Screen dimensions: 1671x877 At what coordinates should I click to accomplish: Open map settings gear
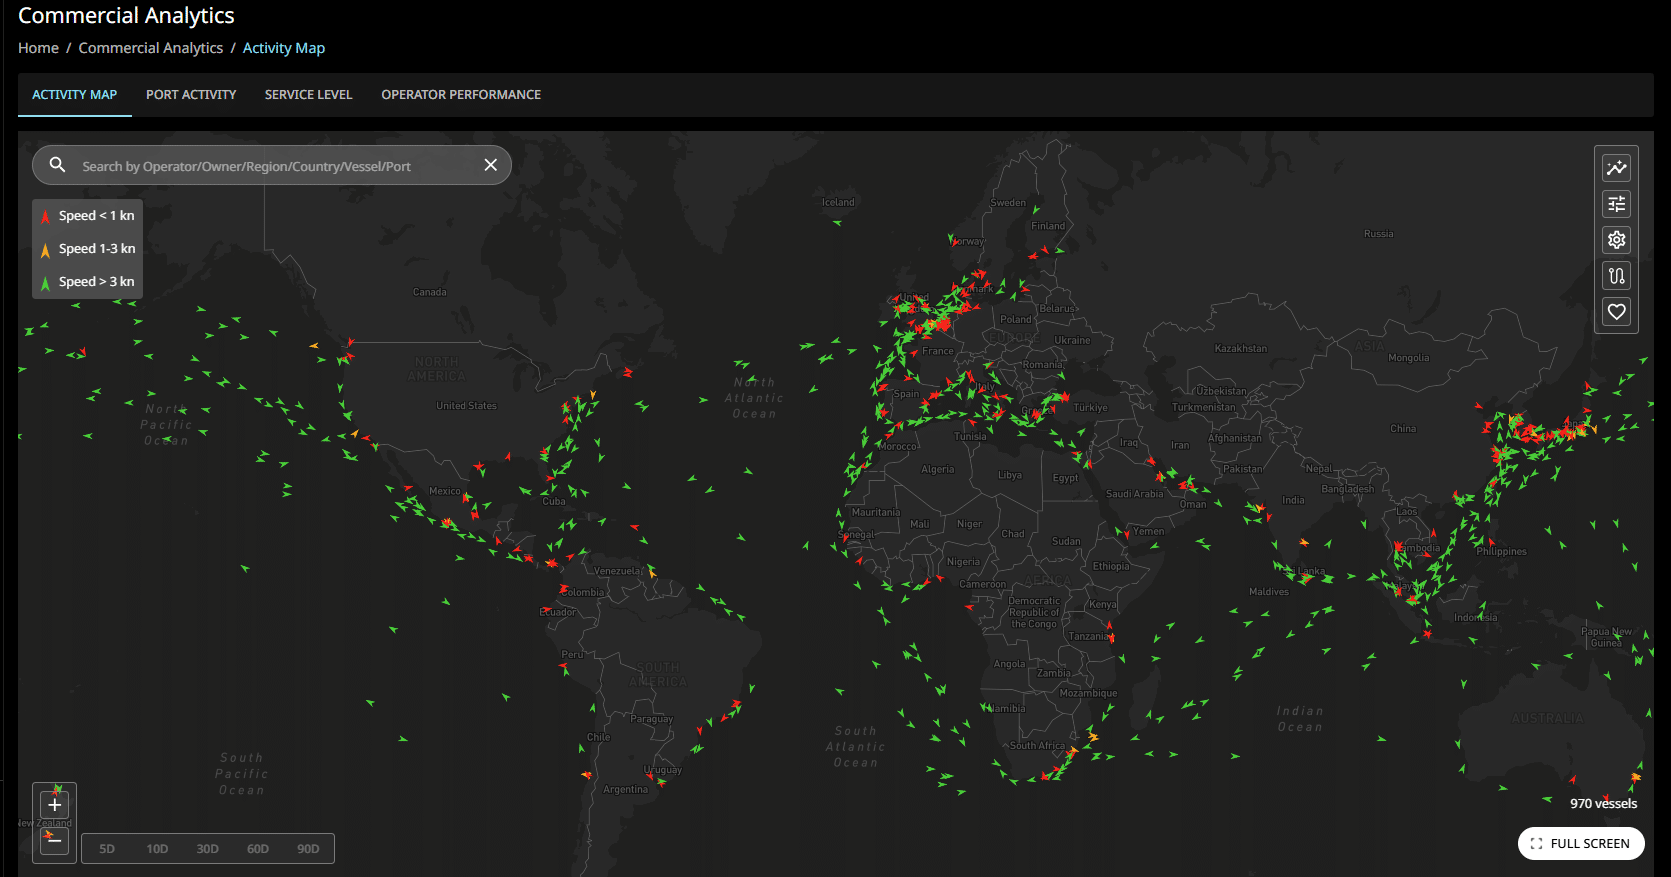pos(1616,240)
